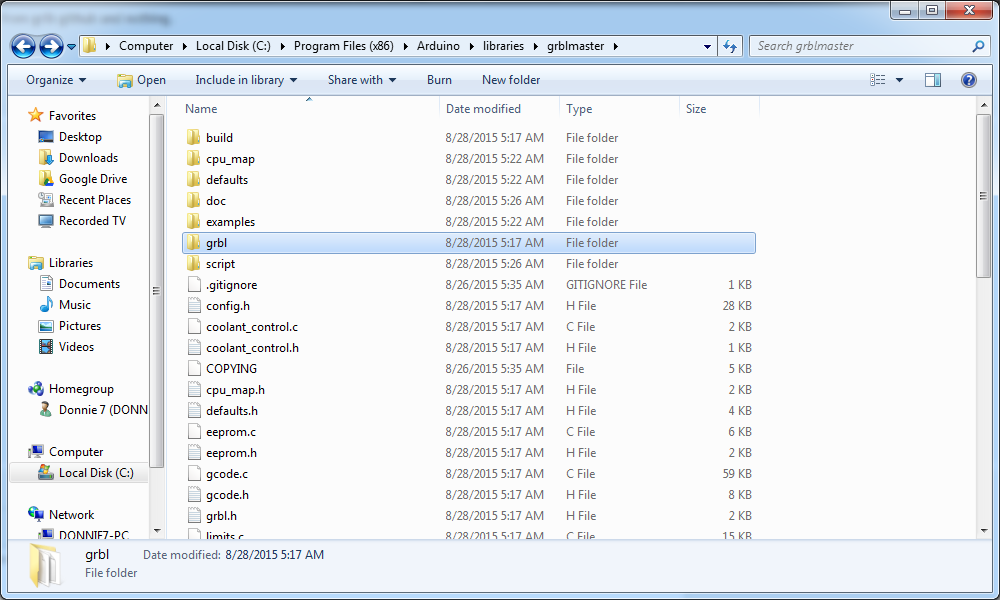Toggle the preview pane icon
The height and width of the screenshot is (600, 1000).
click(932, 80)
